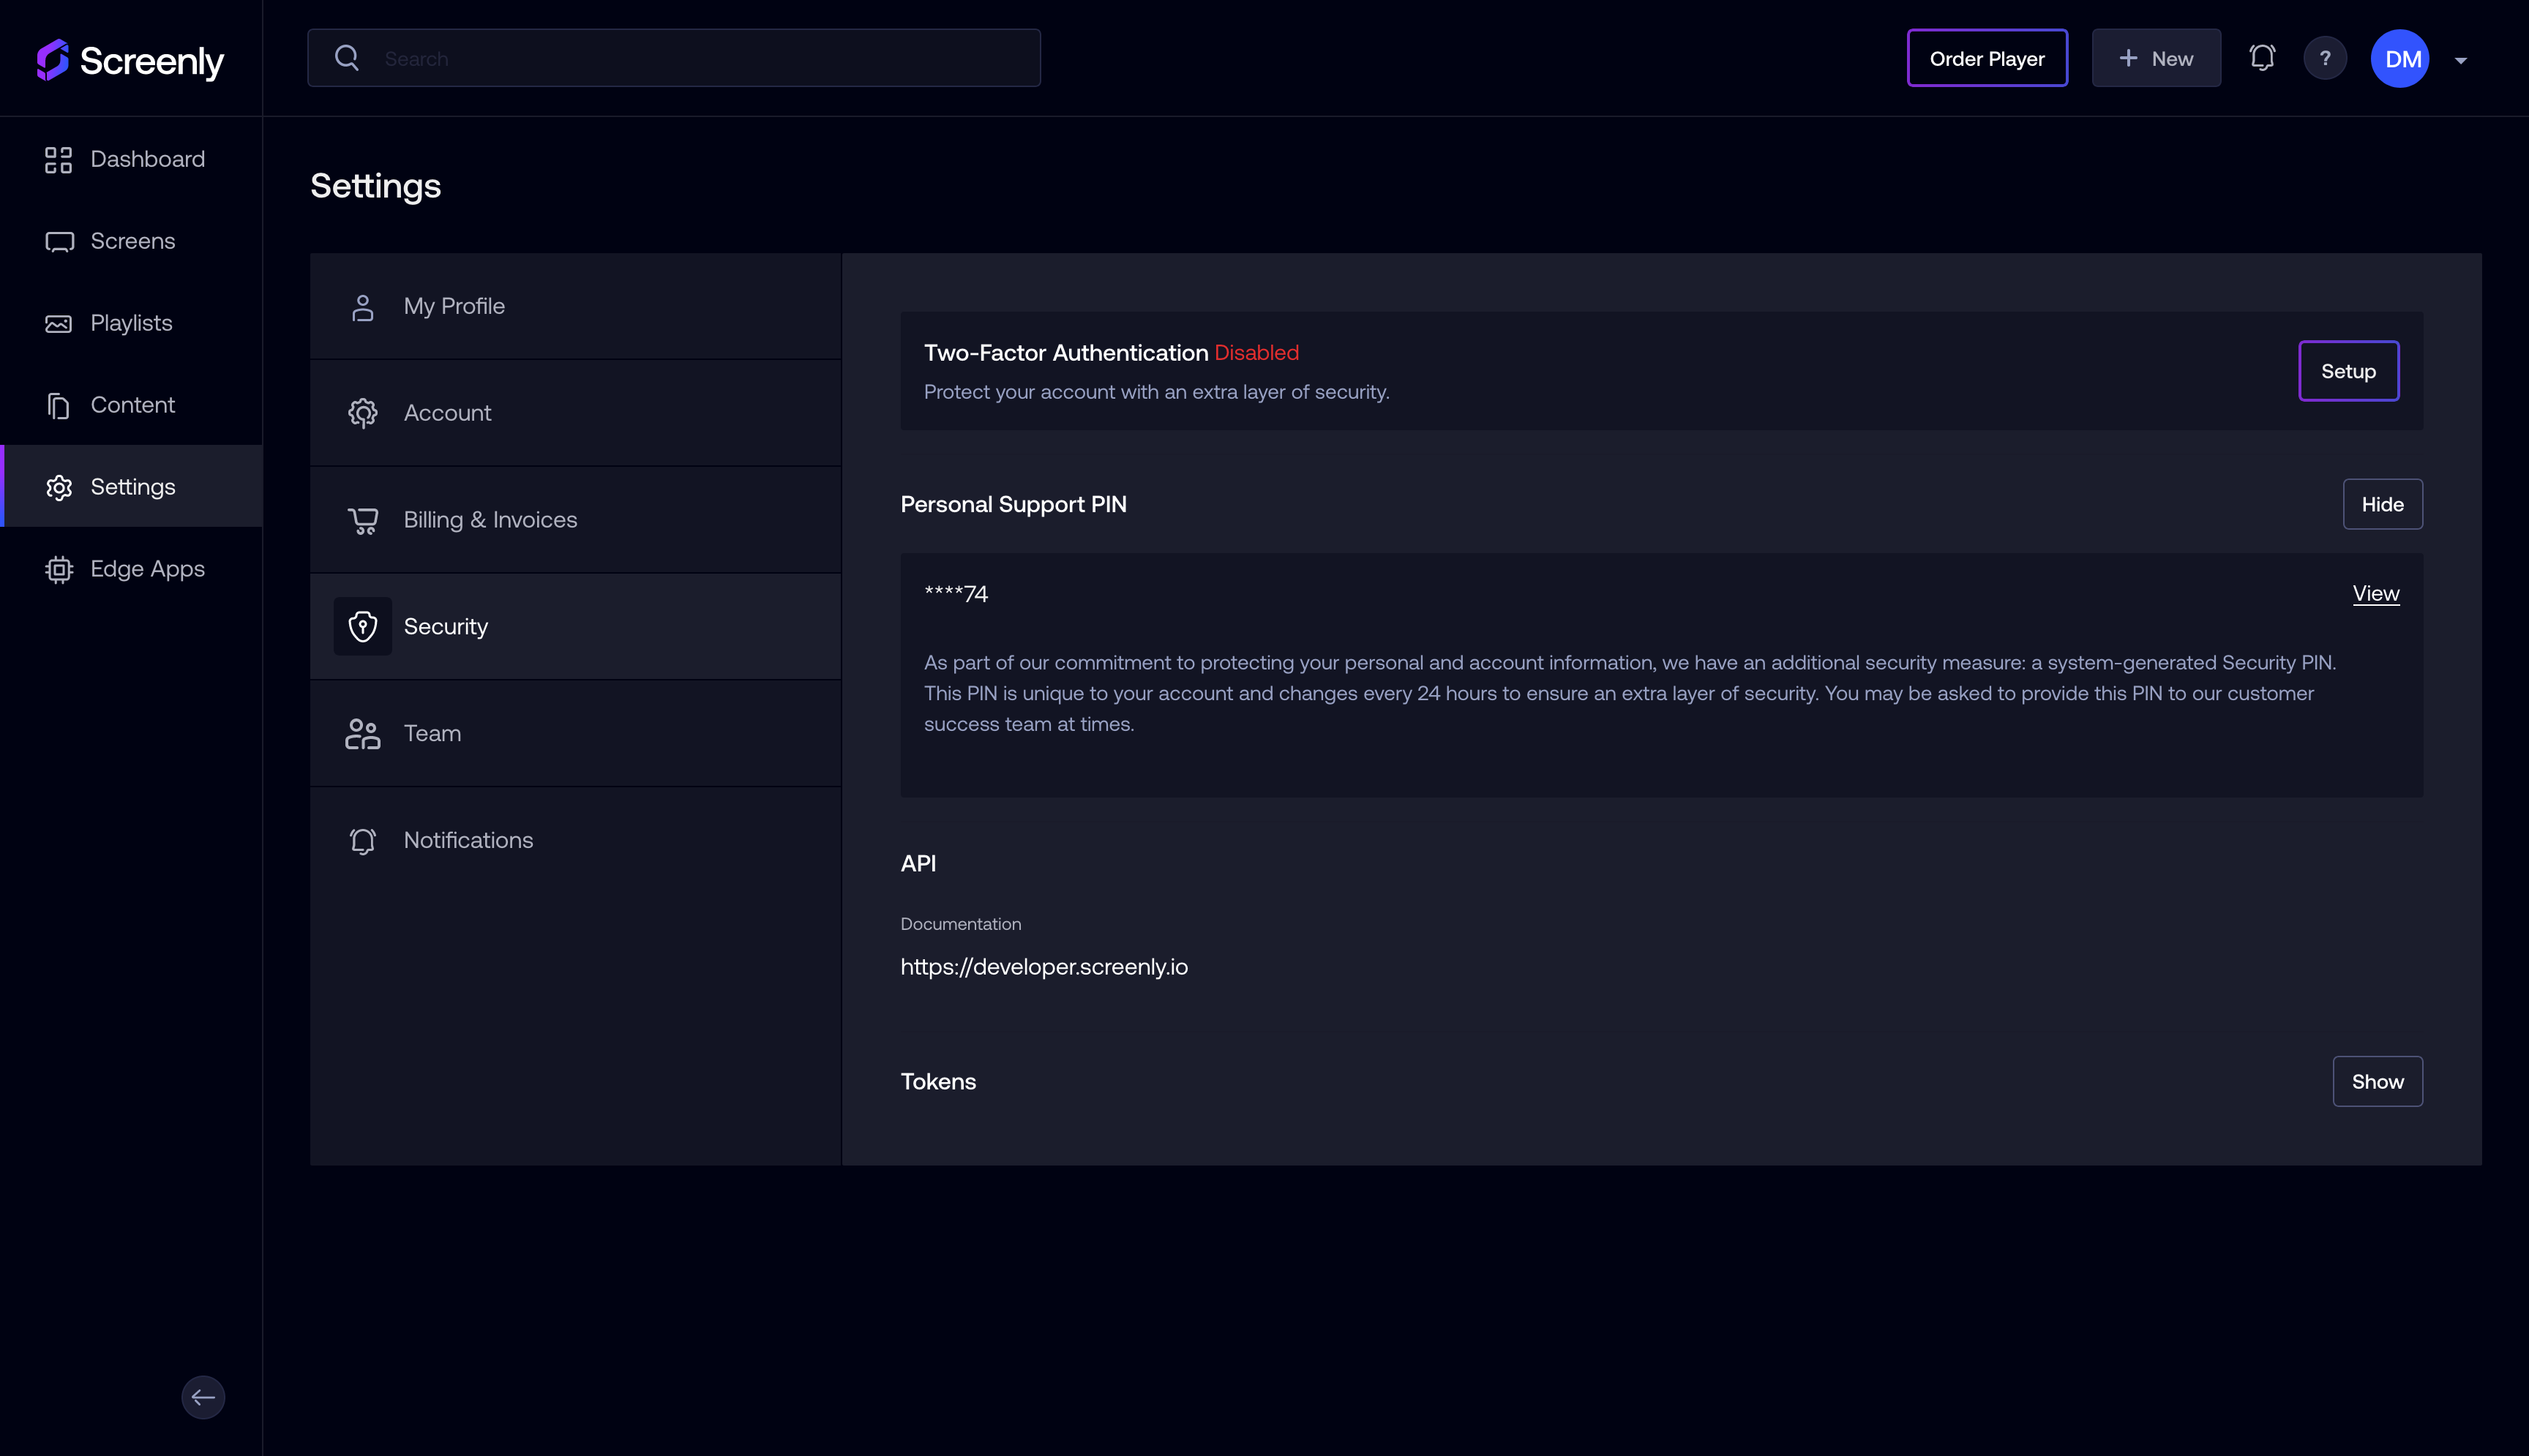This screenshot has width=2529, height=1456.
Task: Select the Screens icon in sidebar
Action: coord(58,241)
